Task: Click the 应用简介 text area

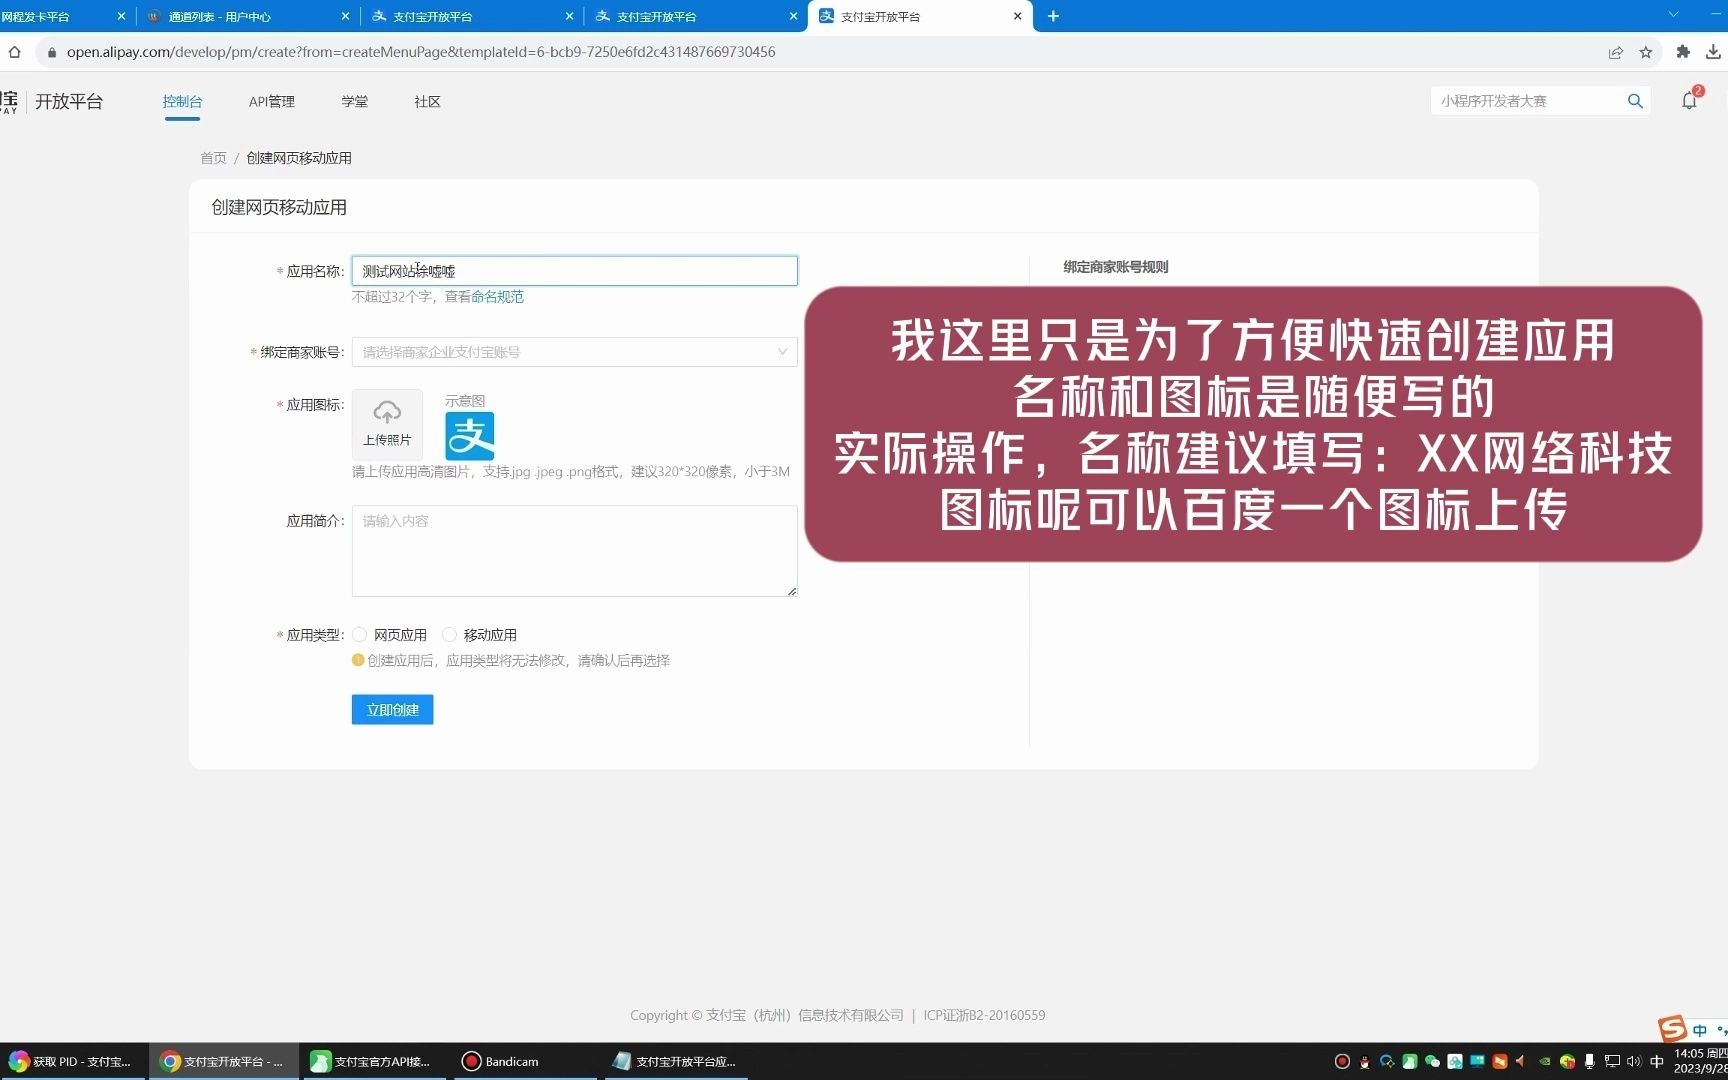Action: tap(574, 551)
